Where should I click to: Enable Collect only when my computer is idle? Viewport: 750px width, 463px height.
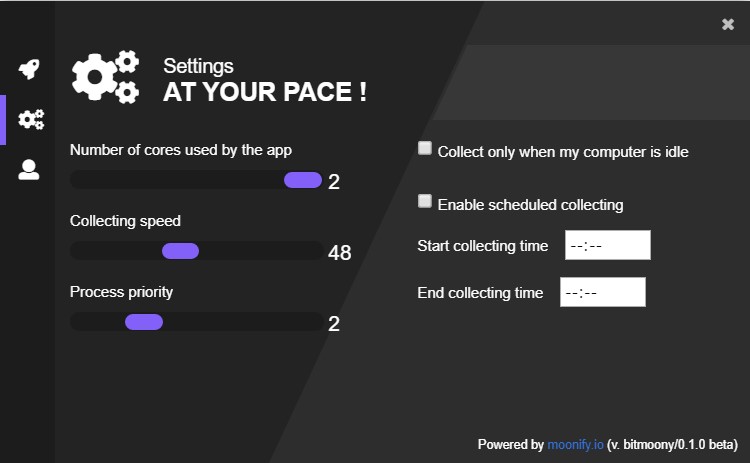coord(425,148)
